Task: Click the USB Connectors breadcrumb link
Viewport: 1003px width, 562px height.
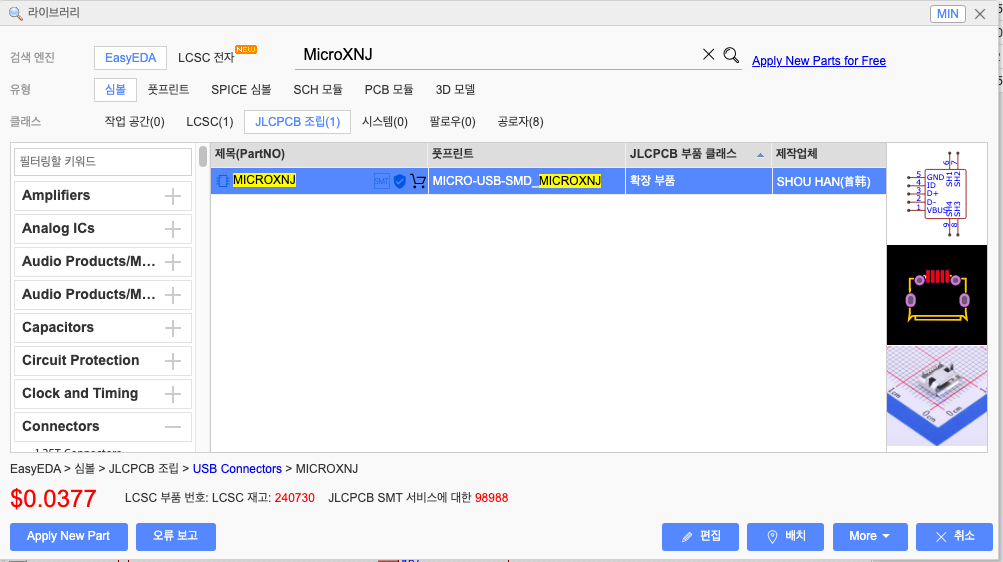Action: click(x=237, y=469)
